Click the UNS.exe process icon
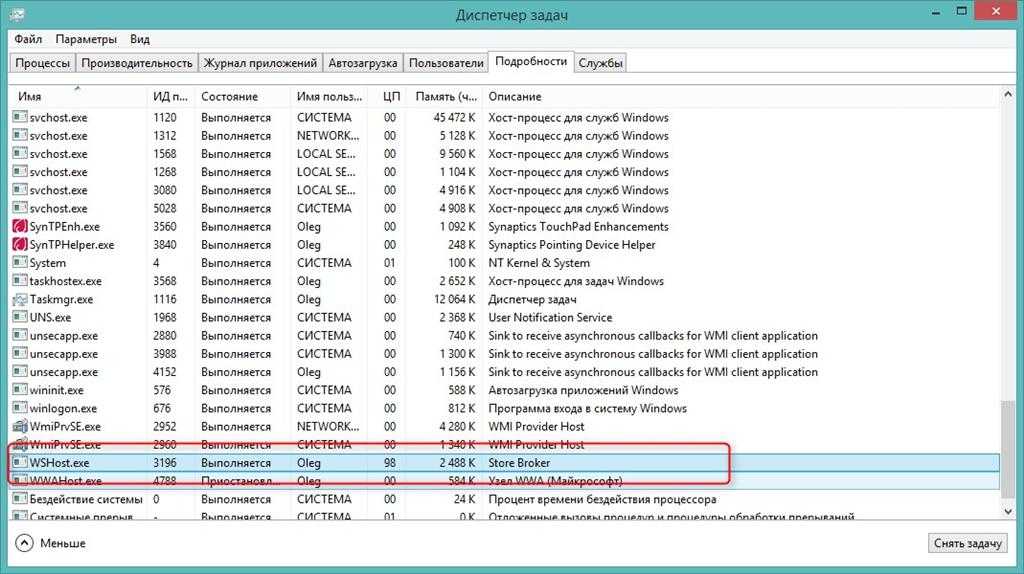 pos(20,317)
